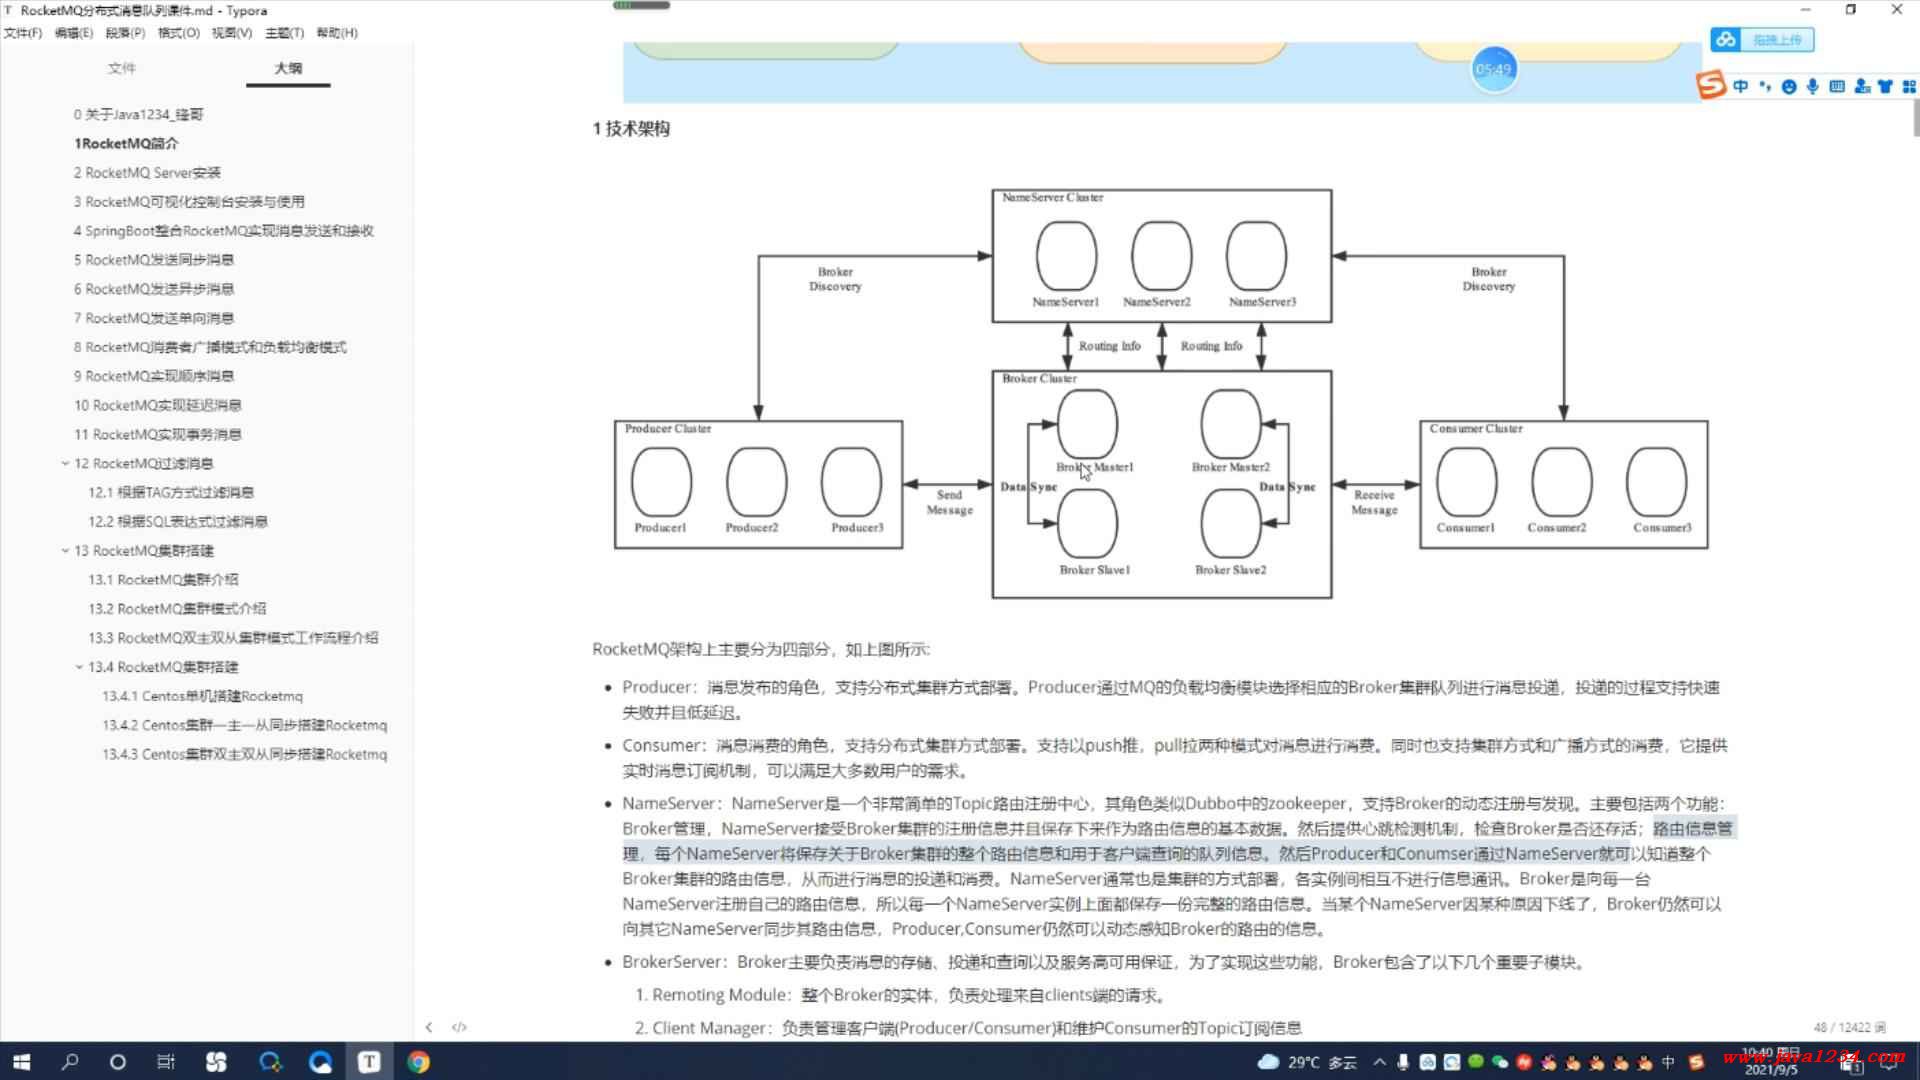Click the RocketMQ architecture diagram image
This screenshot has height=1080, width=1920.
[x=1161, y=394]
